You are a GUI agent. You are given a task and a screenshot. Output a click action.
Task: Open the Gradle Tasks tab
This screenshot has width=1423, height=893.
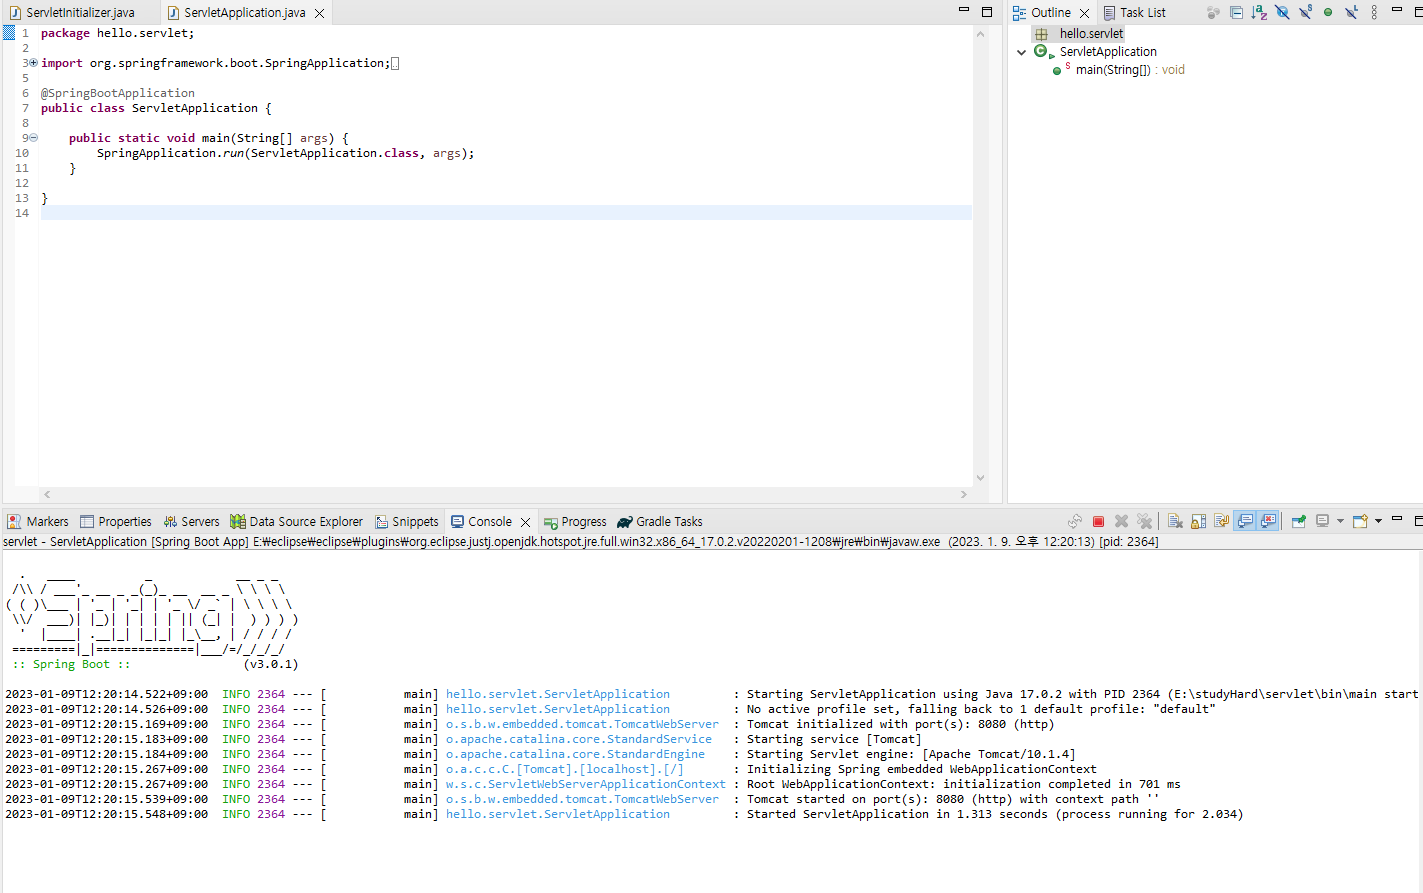tap(660, 522)
